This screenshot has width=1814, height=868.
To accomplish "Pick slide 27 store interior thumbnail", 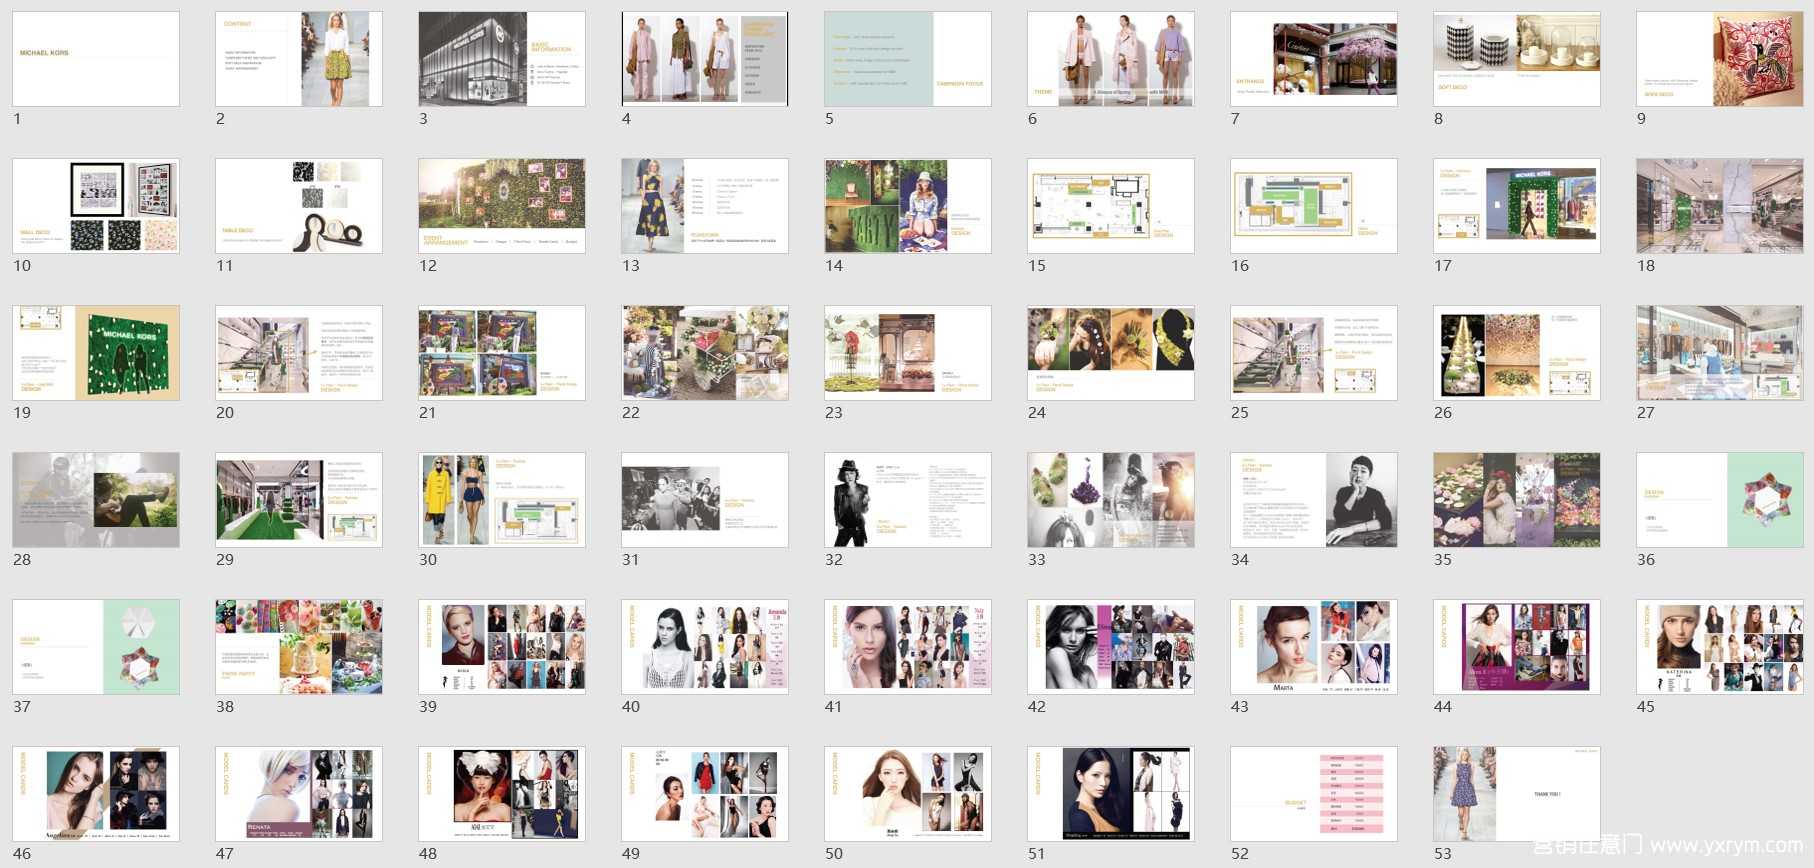I will click(1720, 353).
